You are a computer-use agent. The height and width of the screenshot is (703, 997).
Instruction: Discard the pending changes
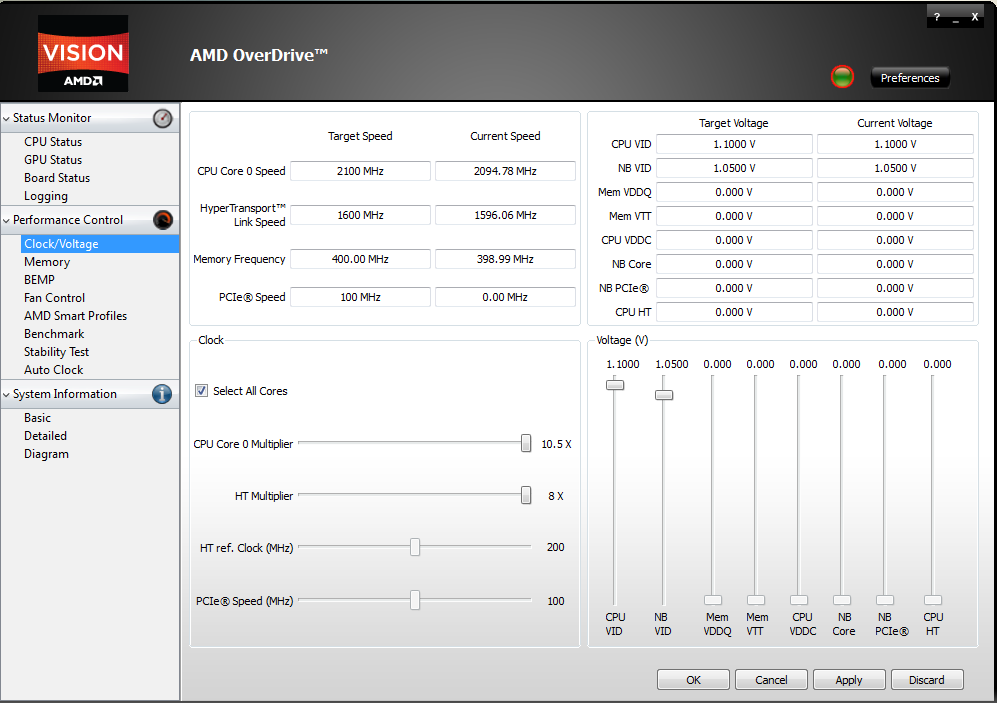(x=927, y=679)
